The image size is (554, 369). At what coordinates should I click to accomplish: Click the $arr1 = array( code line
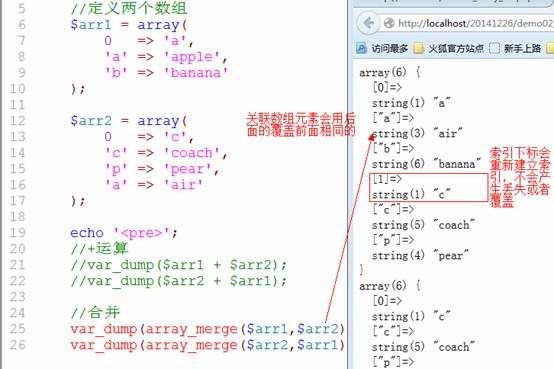[x=129, y=25]
